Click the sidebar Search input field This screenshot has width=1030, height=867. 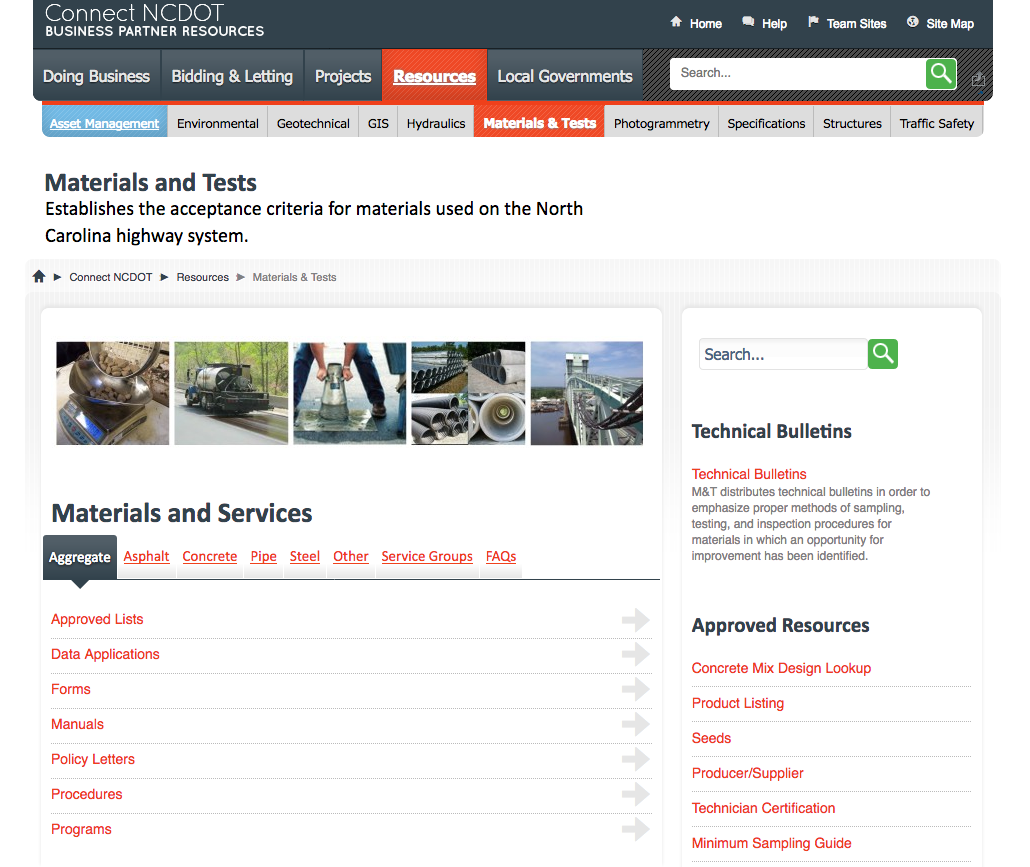[782, 354]
